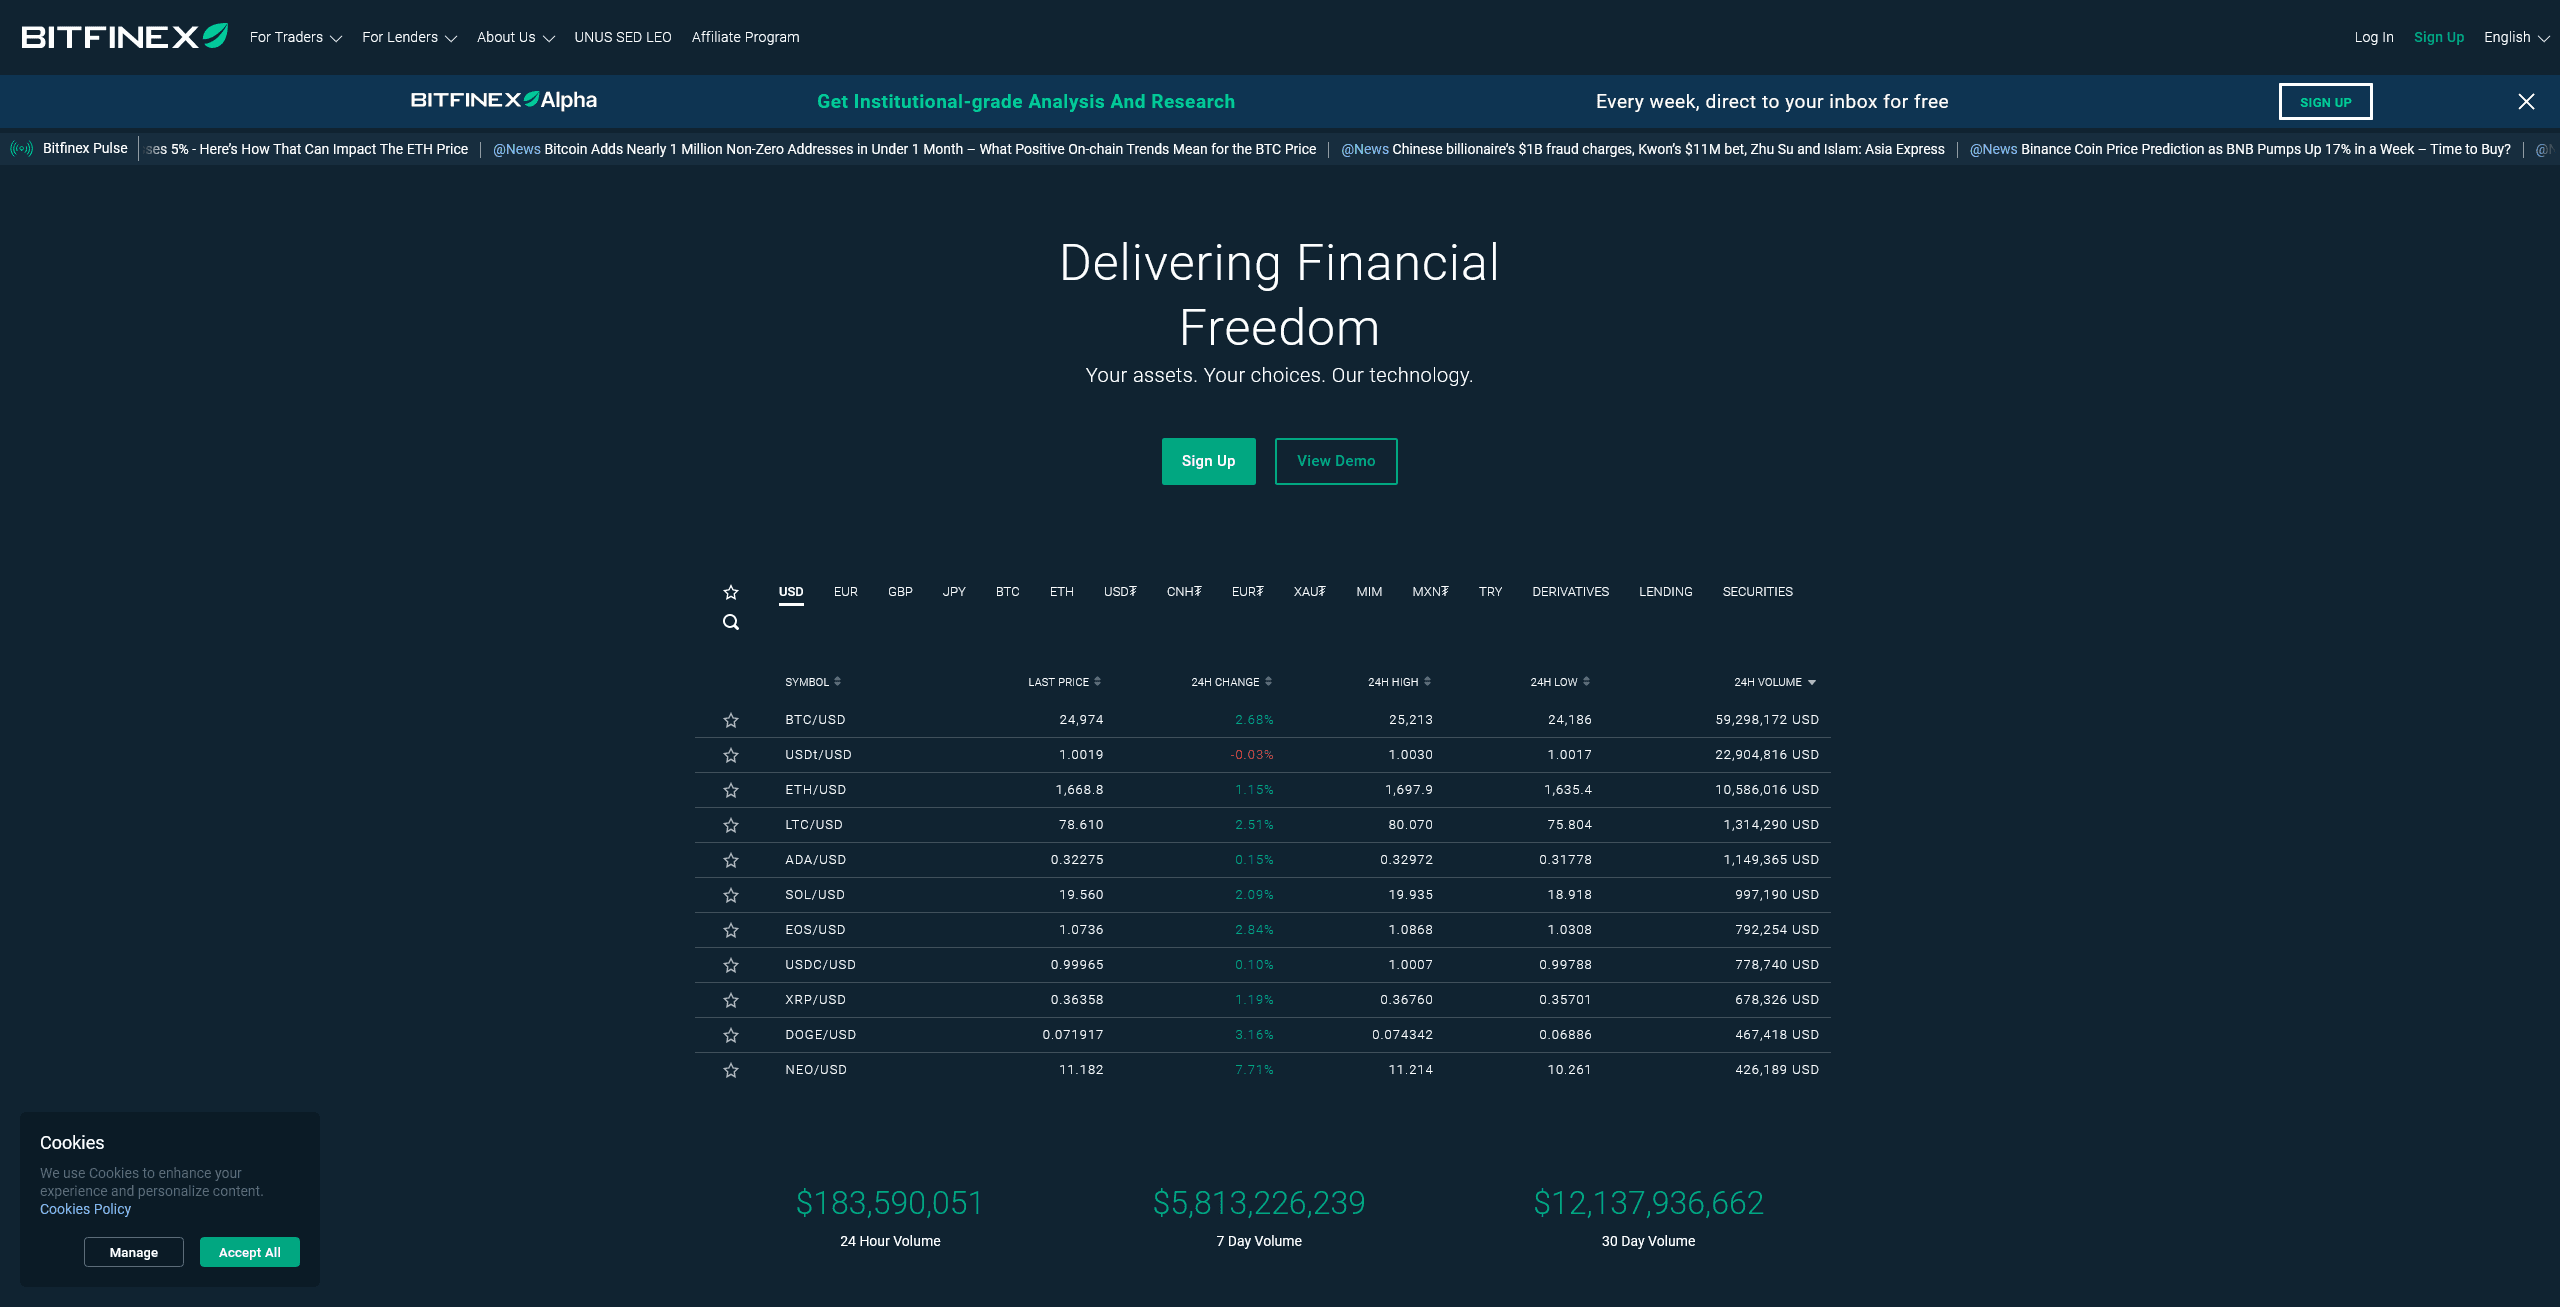This screenshot has height=1307, width=2560.
Task: Switch to the EUR market tab
Action: (x=846, y=592)
